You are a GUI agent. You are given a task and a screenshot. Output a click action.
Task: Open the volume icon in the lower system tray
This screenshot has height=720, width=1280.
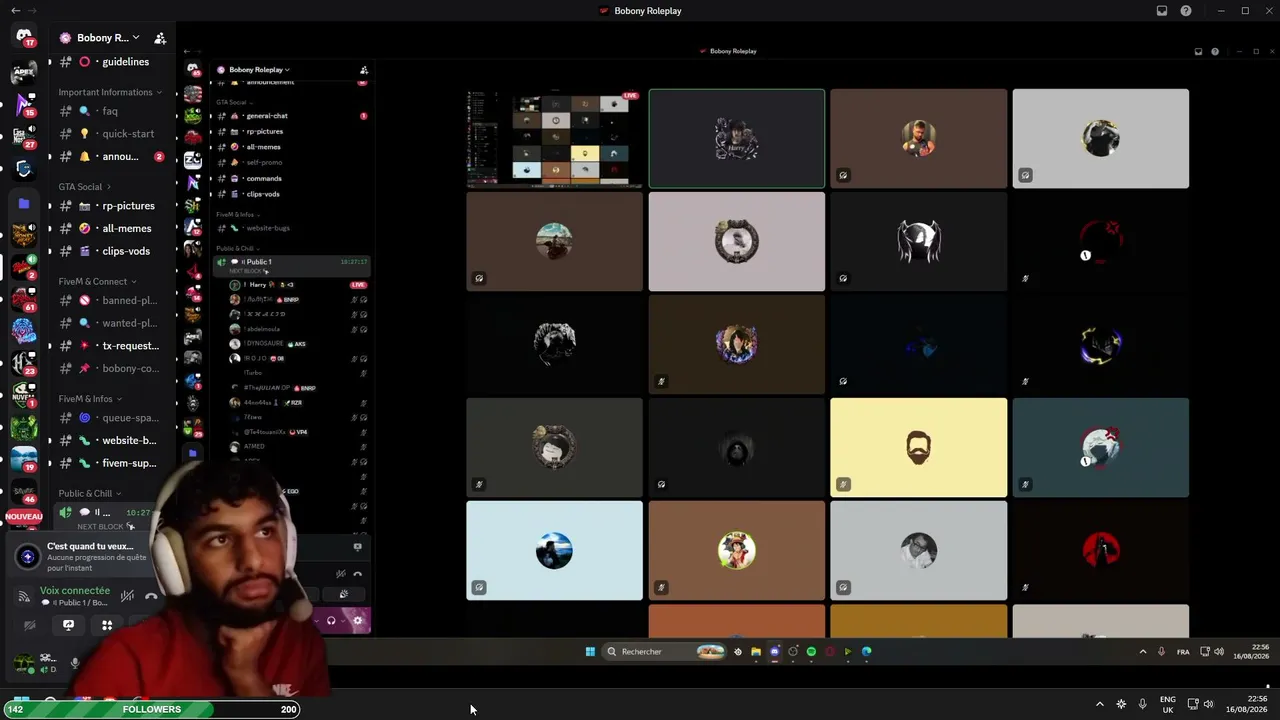click(x=1208, y=704)
